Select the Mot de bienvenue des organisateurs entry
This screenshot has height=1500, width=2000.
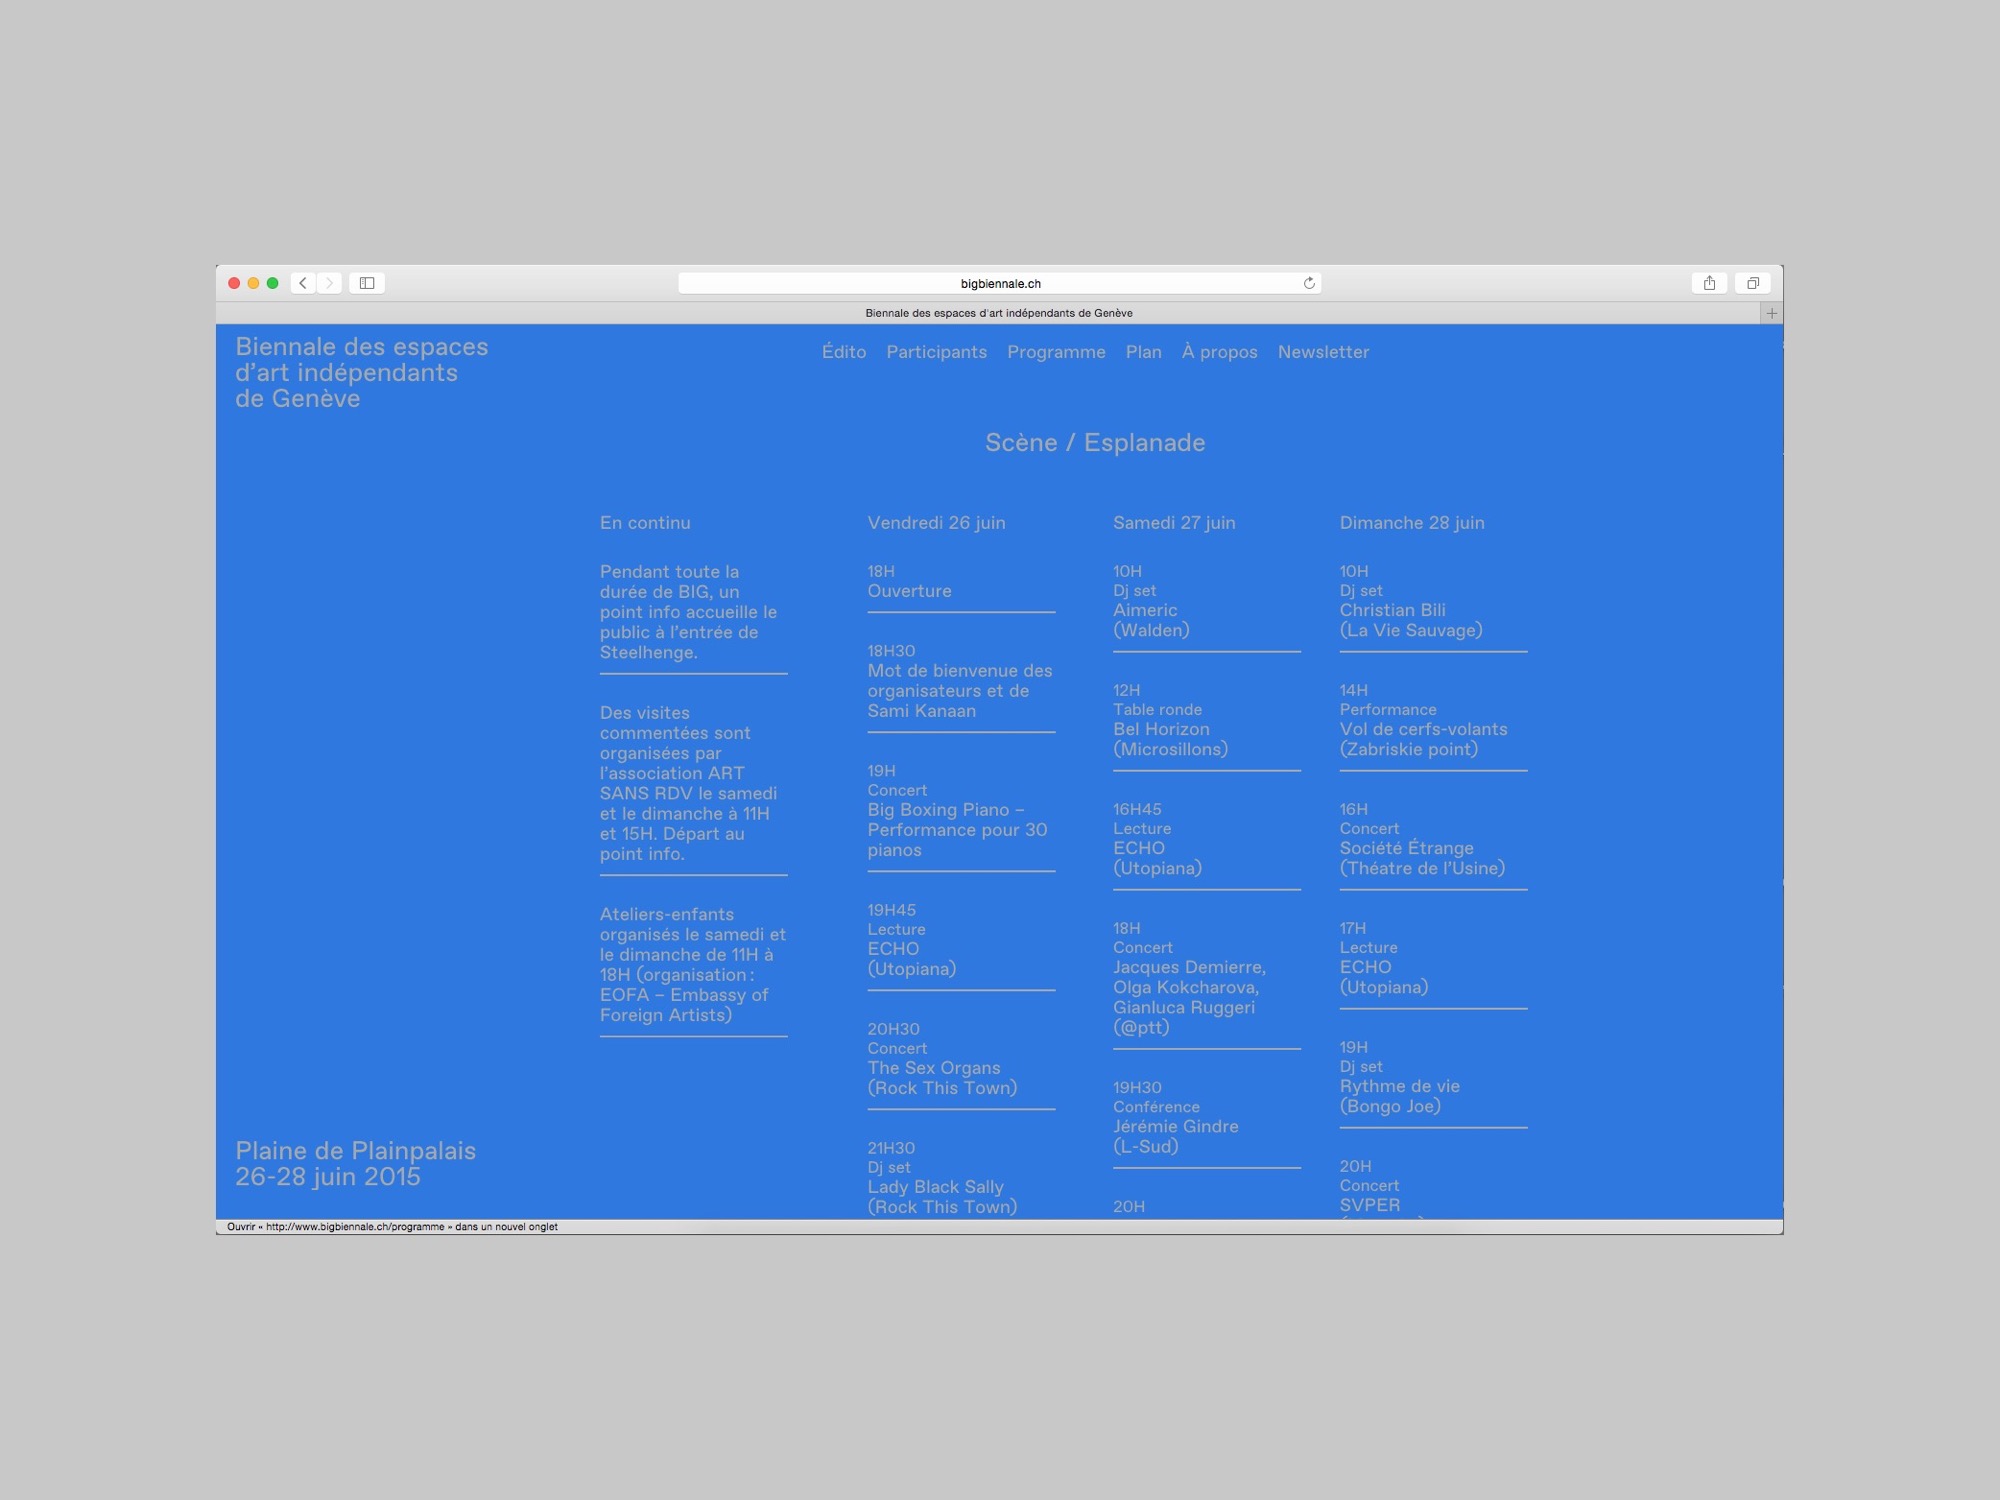coord(960,681)
